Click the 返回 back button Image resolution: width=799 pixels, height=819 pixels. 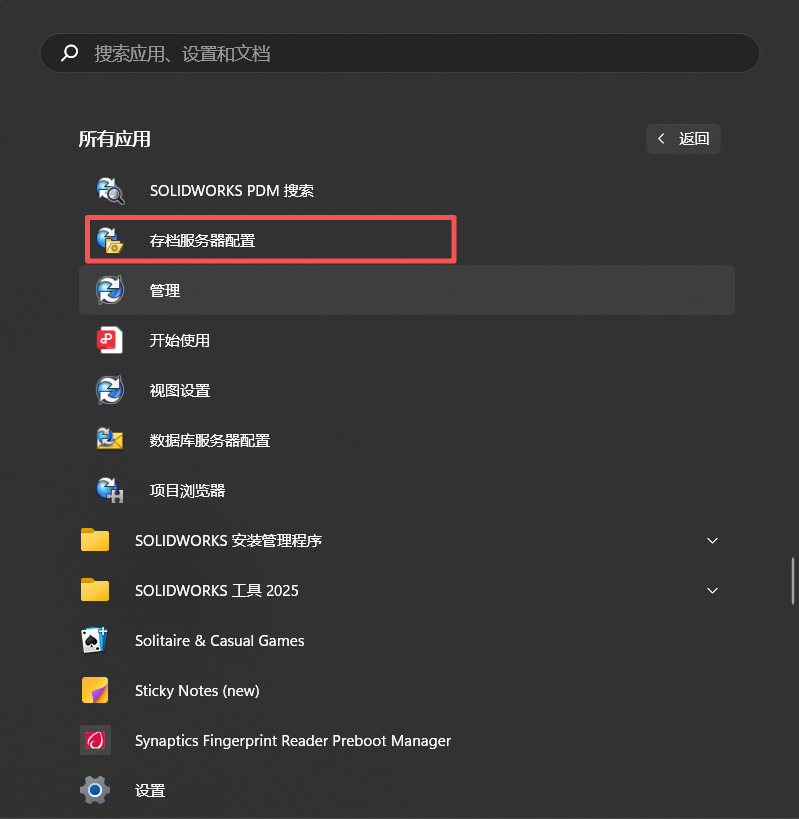(x=683, y=139)
